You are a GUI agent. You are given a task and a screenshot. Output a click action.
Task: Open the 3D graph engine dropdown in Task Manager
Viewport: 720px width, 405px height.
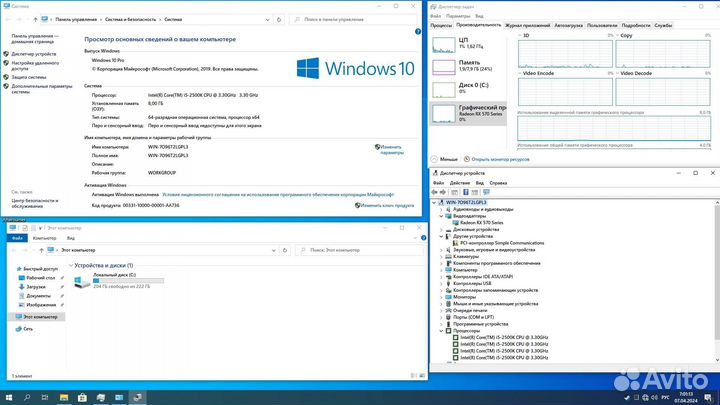point(520,35)
